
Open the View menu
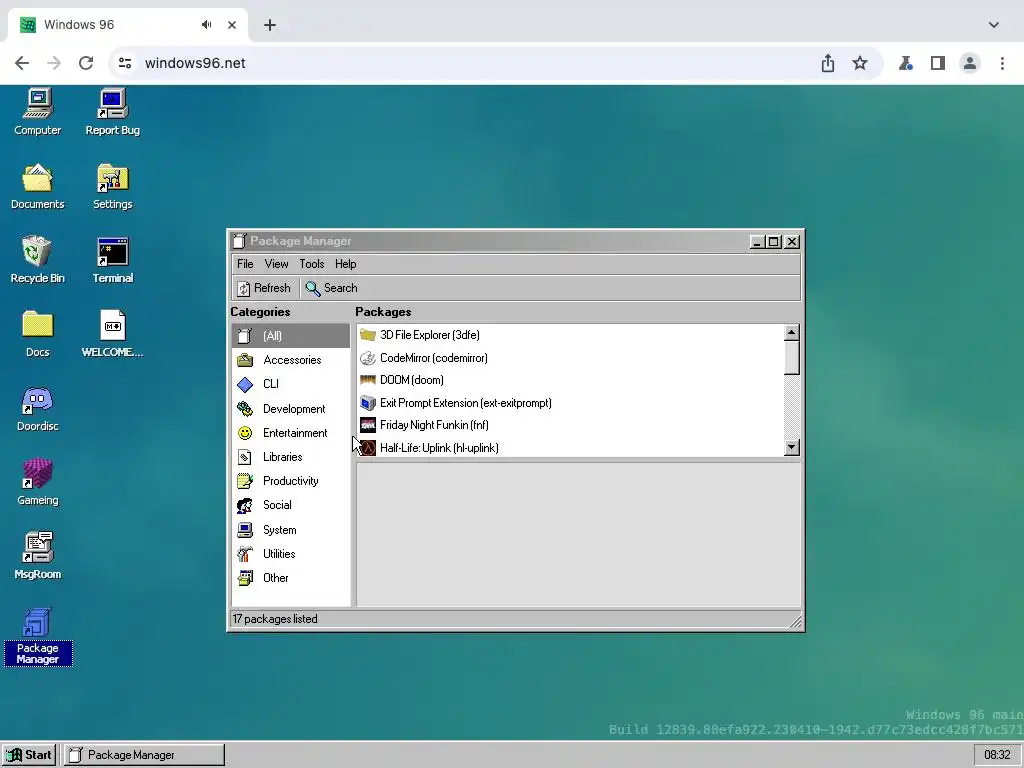[x=276, y=264]
